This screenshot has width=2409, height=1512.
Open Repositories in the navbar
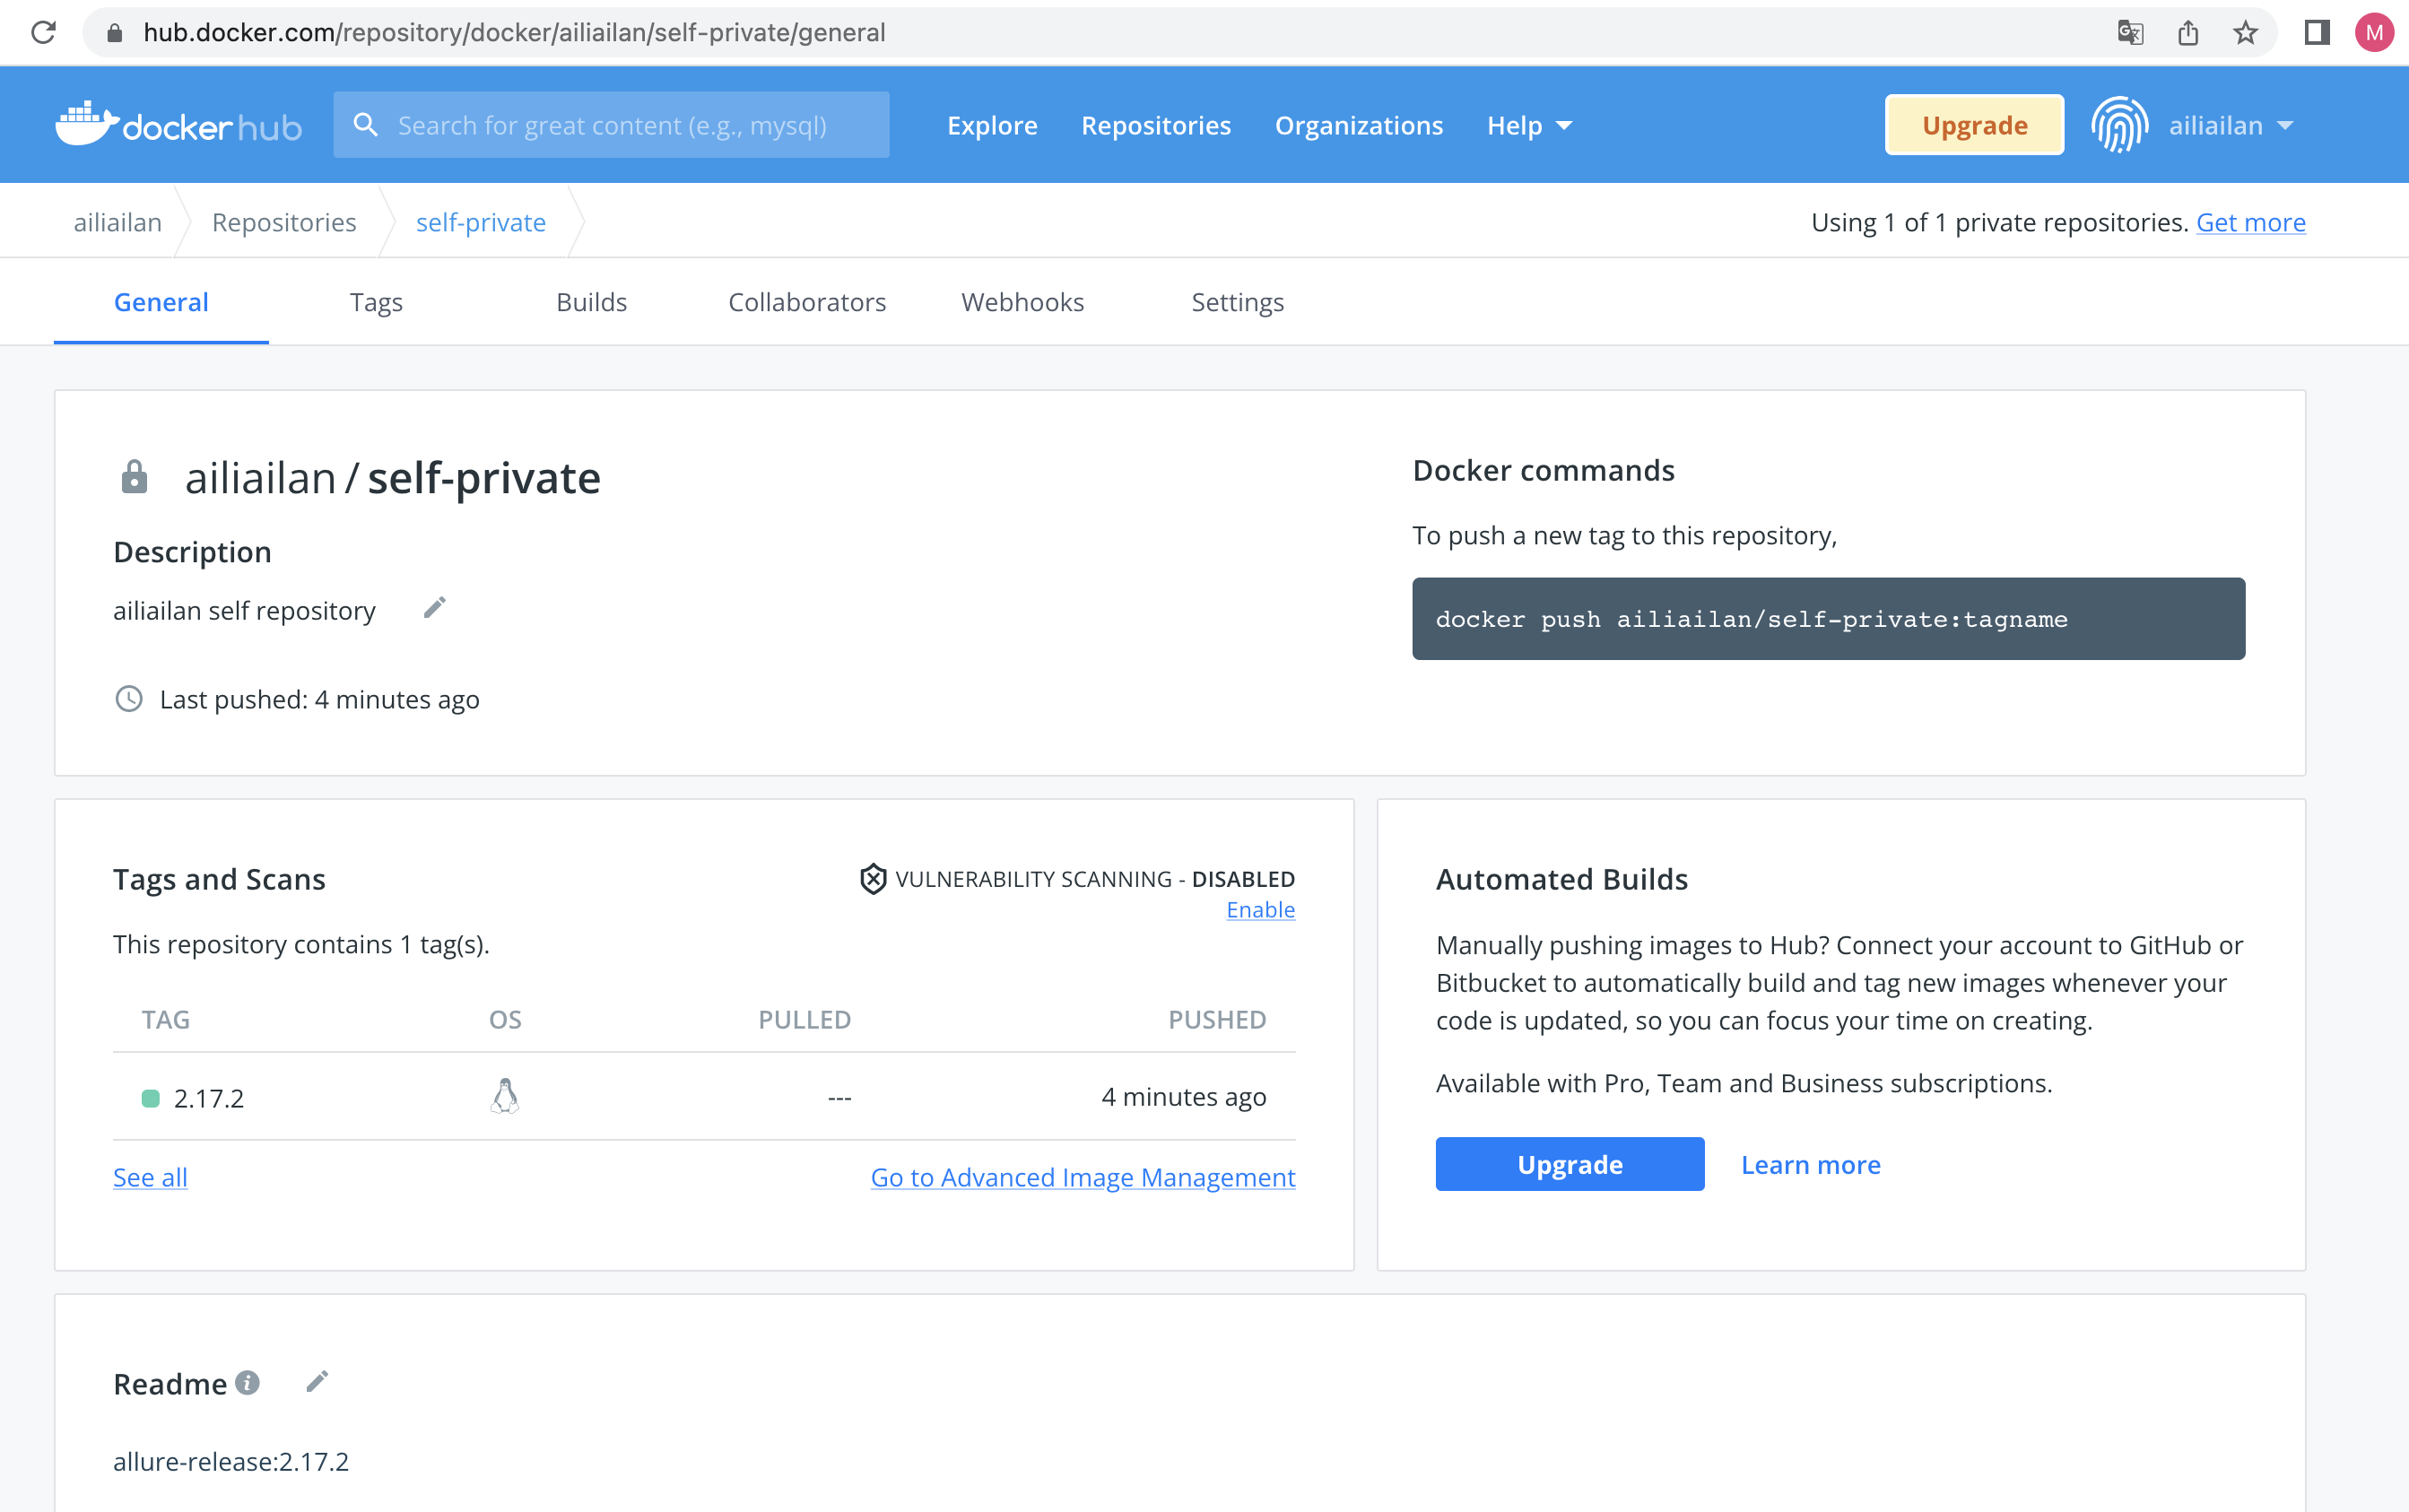point(1156,125)
